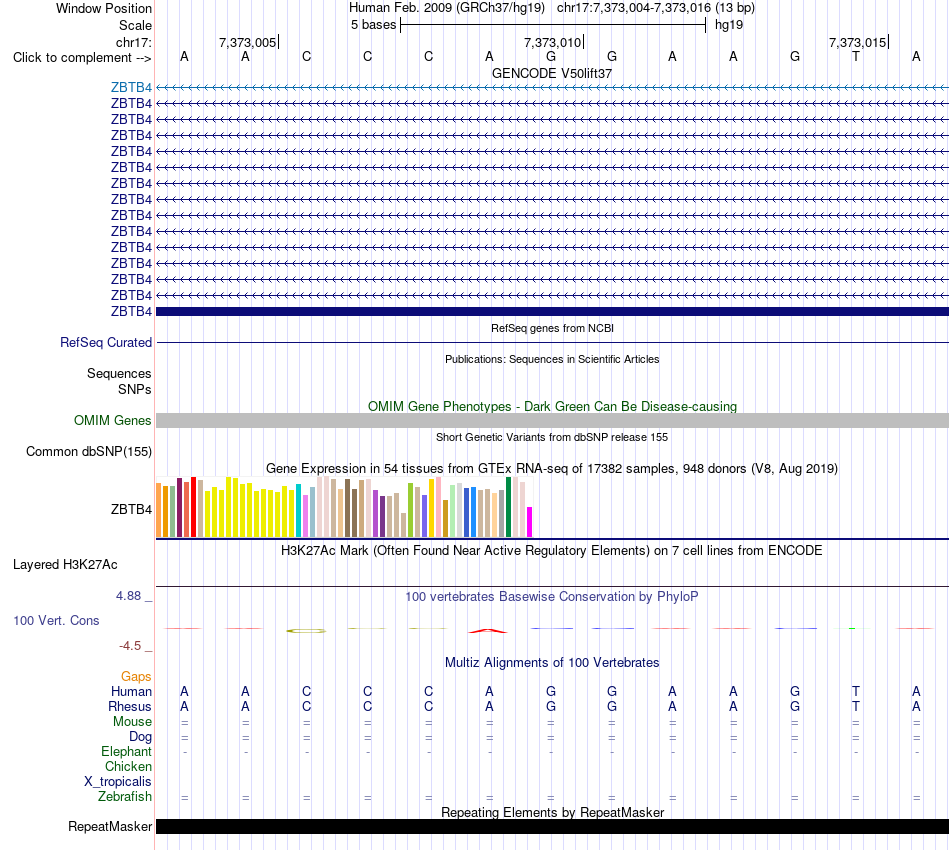
Task: Click the 7,373,010 ruler coordinate
Action: [553, 42]
